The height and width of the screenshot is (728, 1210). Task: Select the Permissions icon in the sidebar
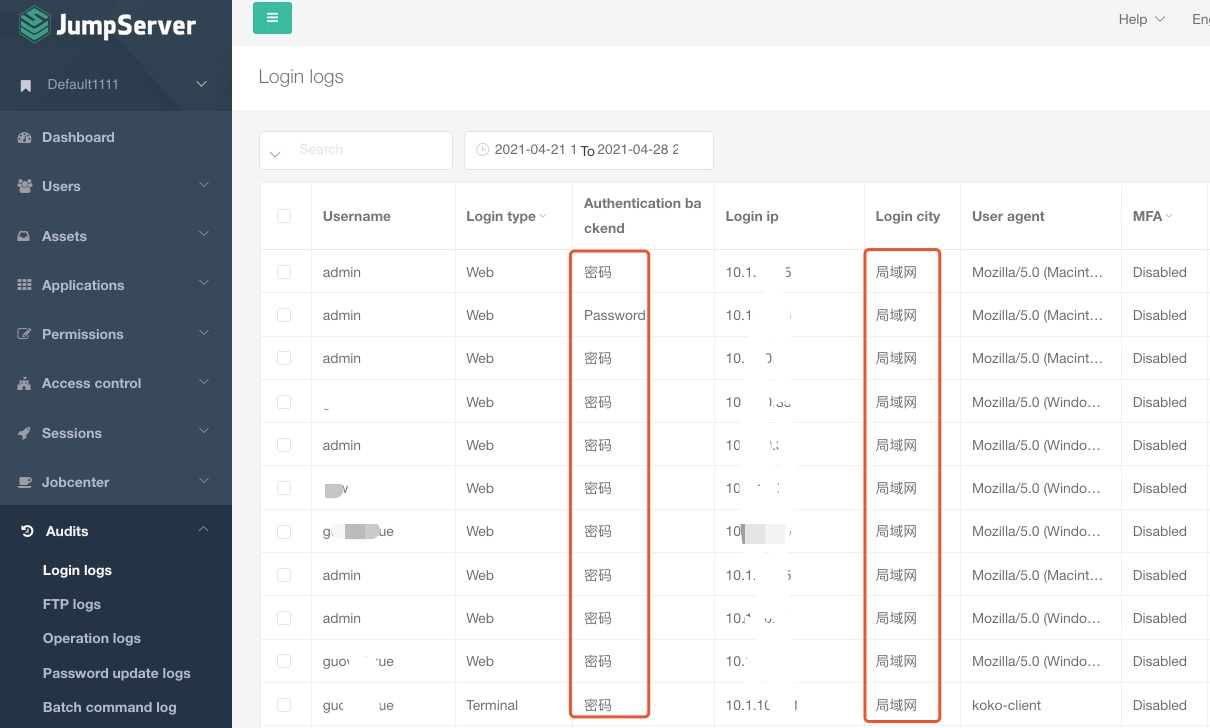tap(22, 334)
